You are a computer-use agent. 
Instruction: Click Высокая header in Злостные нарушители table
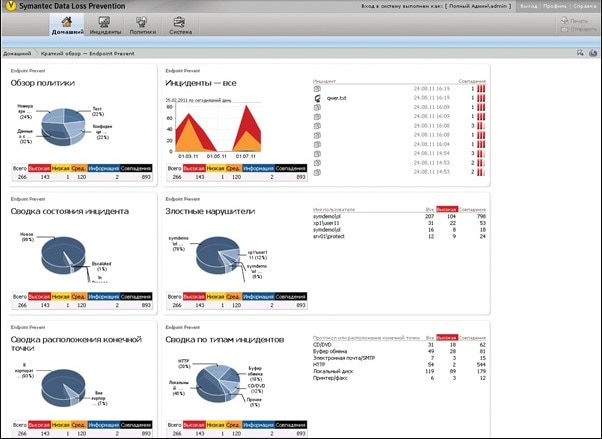point(447,209)
